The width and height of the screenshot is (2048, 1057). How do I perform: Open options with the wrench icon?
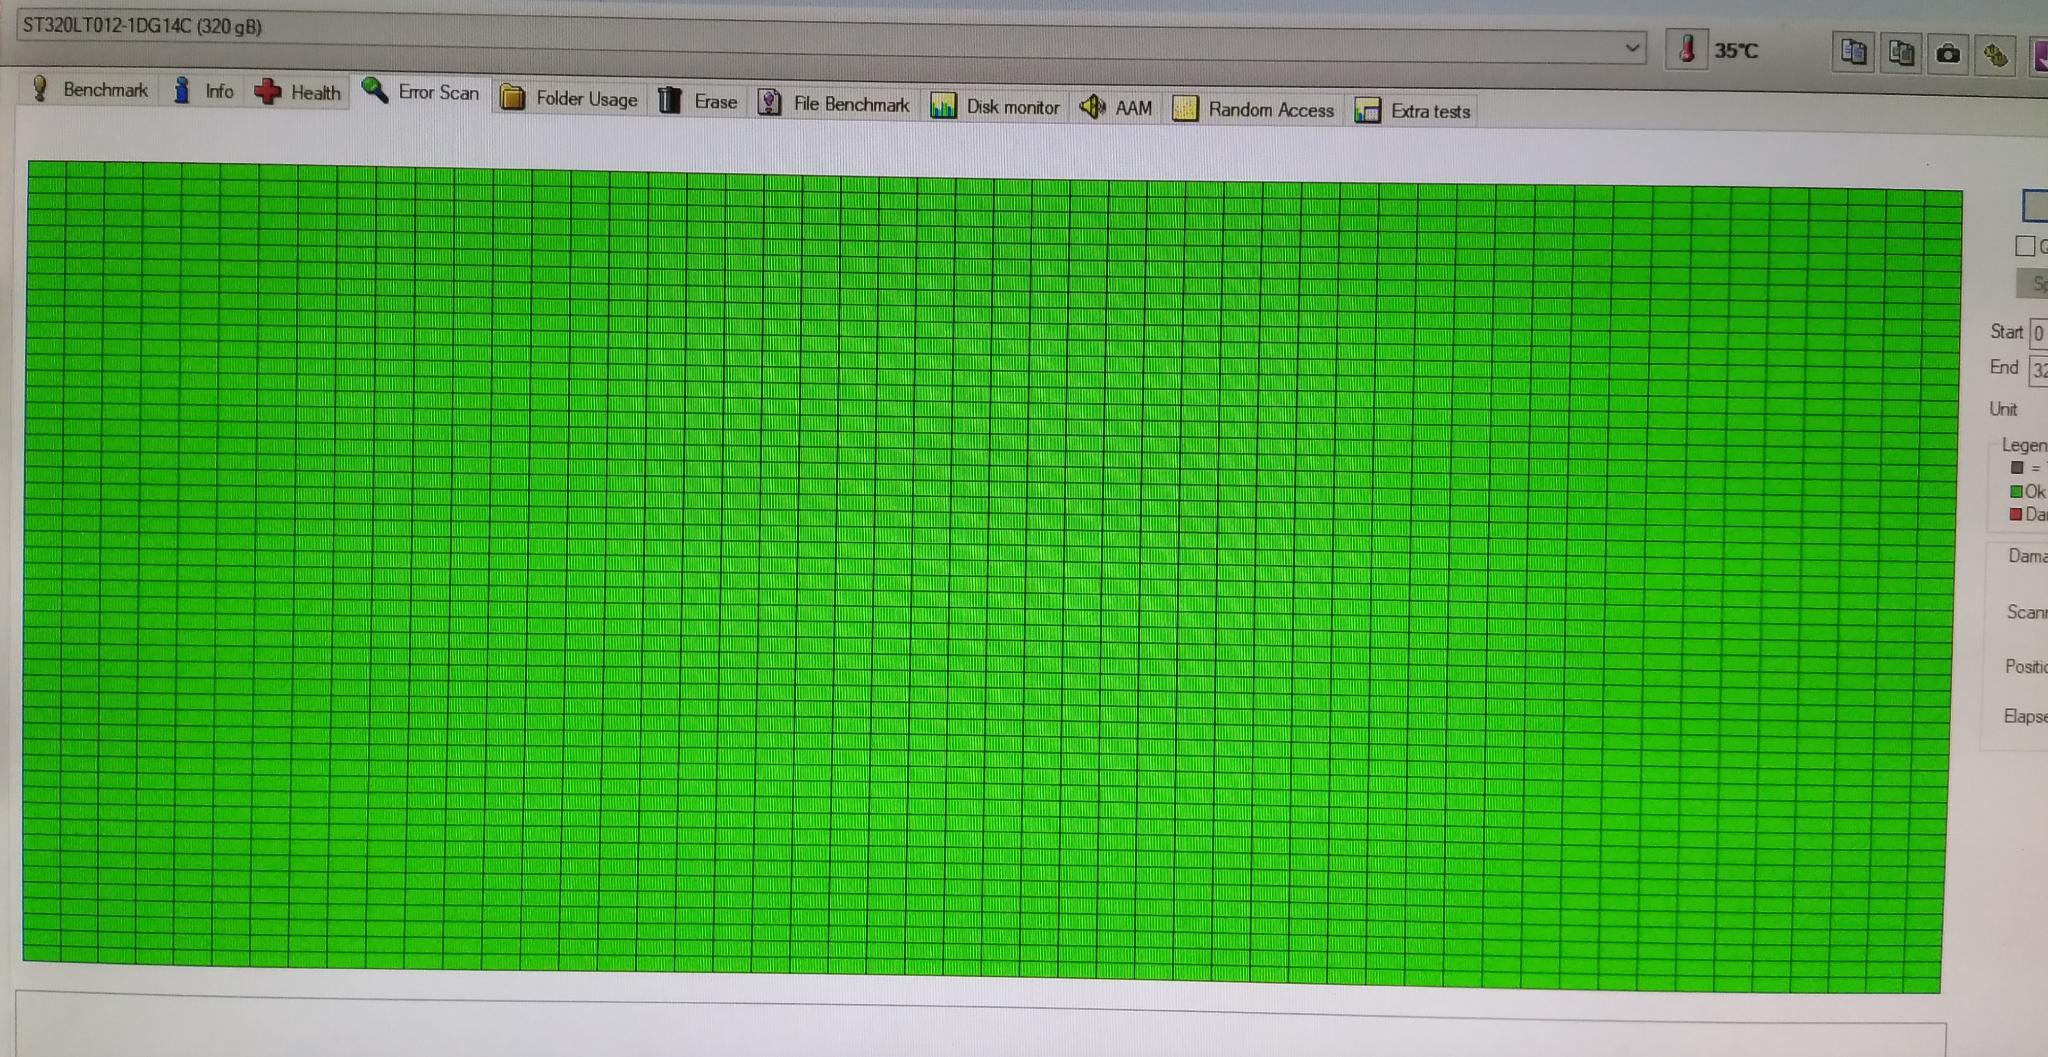tap(1995, 55)
